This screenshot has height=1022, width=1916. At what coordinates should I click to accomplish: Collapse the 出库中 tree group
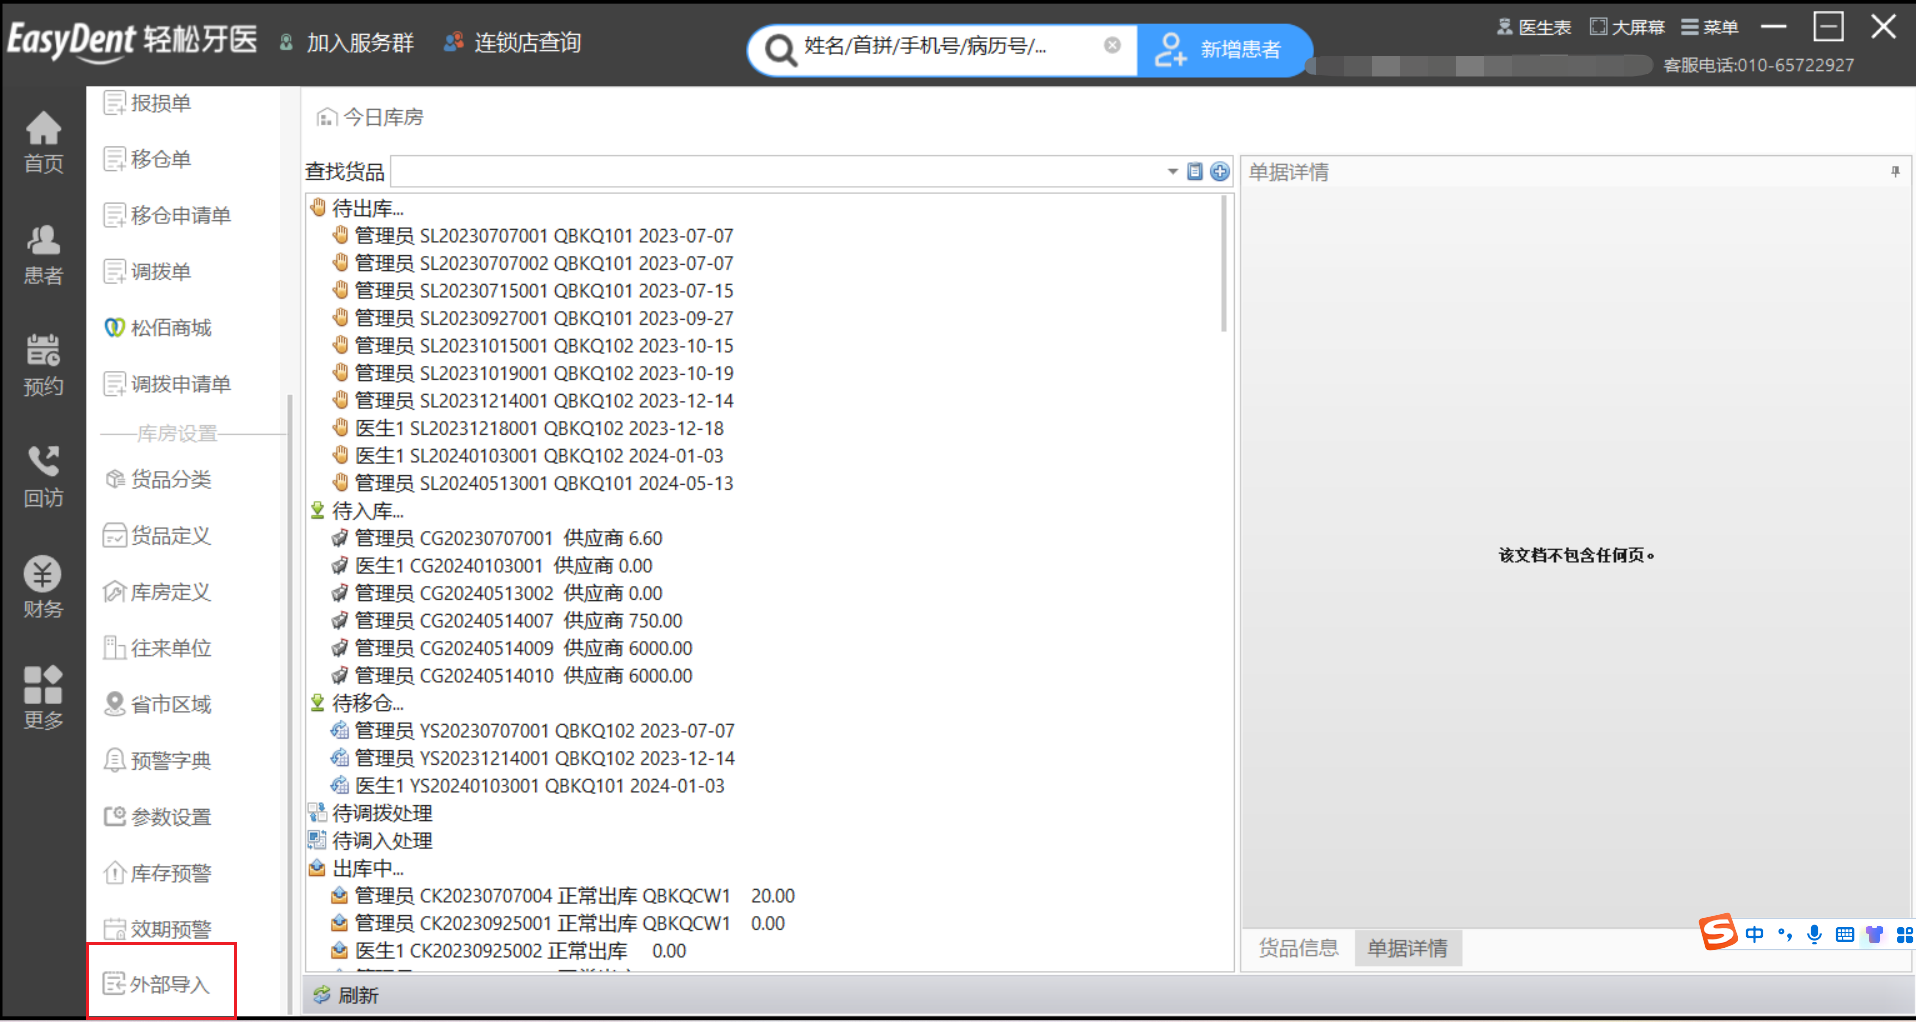[357, 868]
